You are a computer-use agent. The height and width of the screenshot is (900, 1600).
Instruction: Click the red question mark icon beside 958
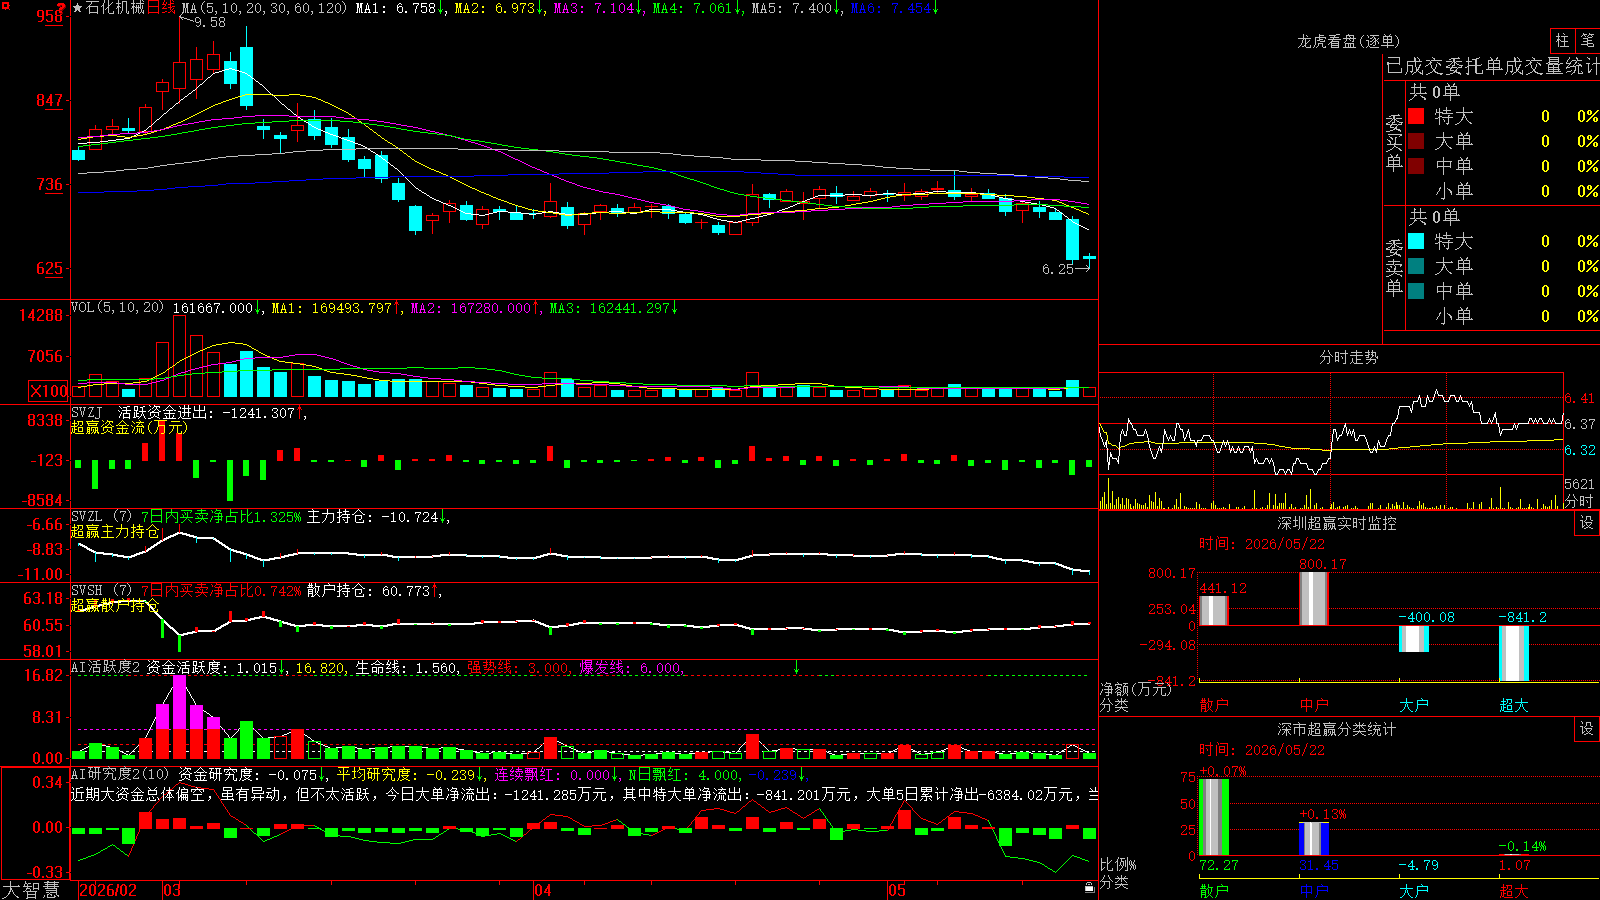(x=63, y=7)
